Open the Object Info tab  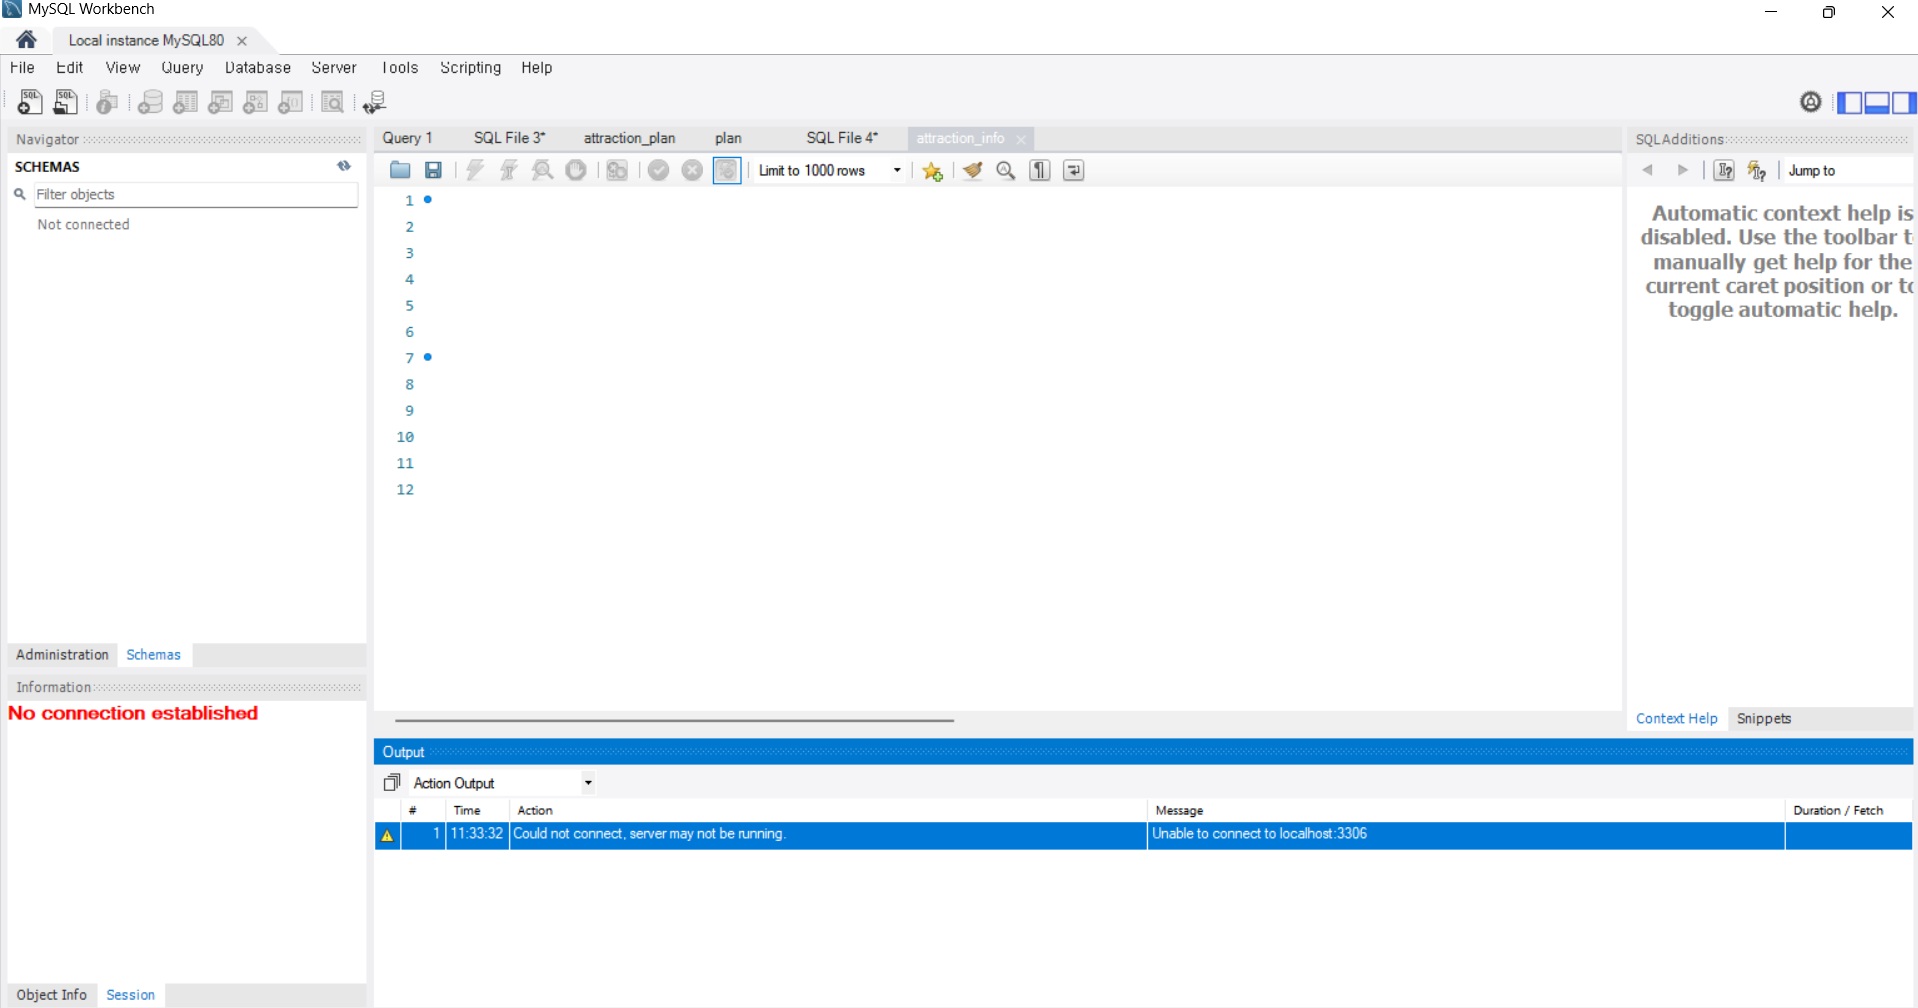(52, 995)
